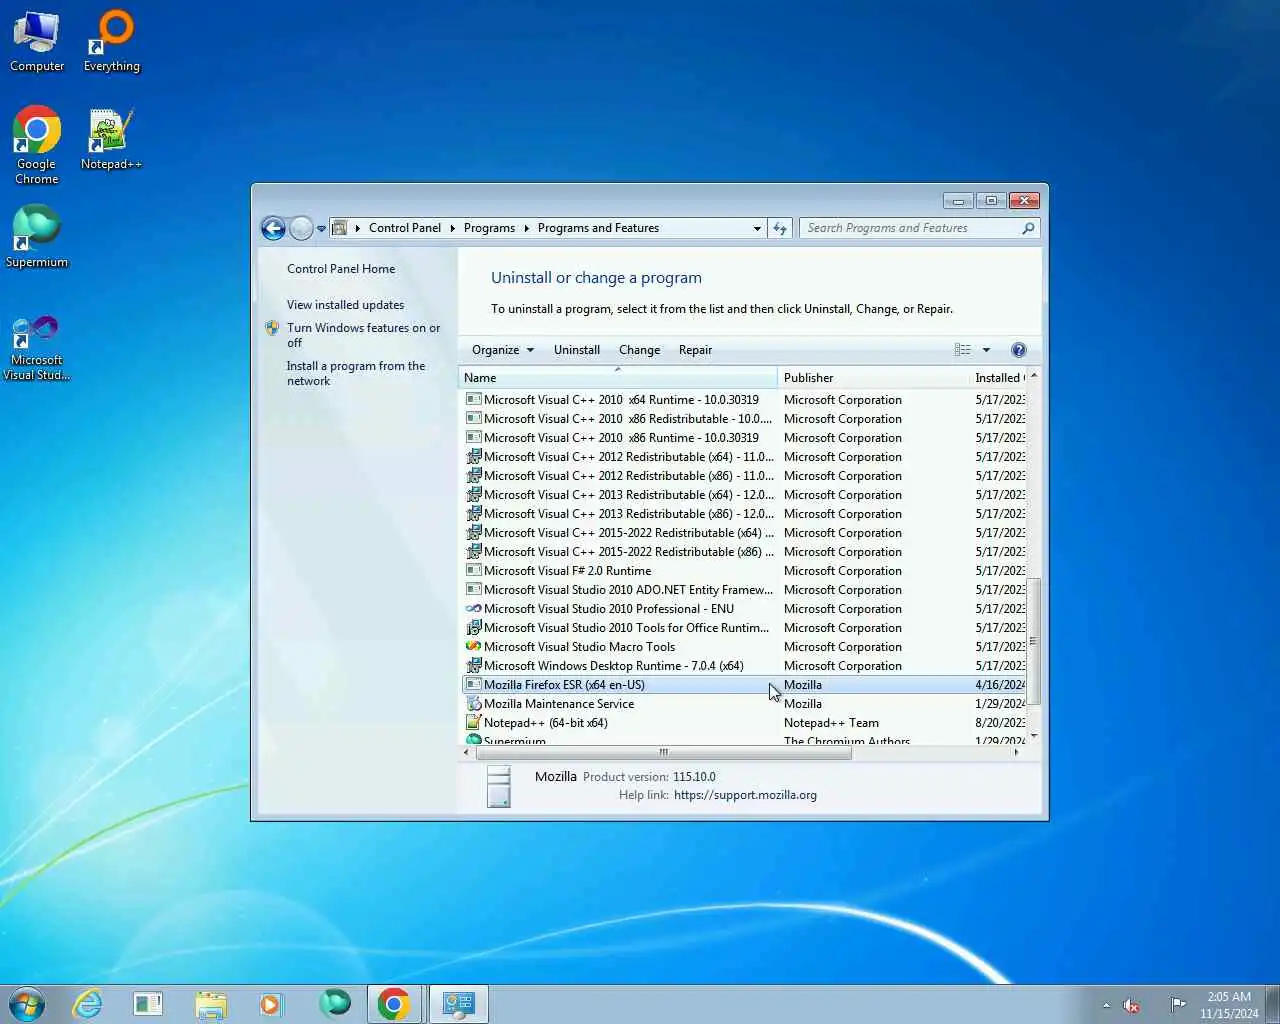
Task: Click the Uninstall toolbar command
Action: coord(577,350)
